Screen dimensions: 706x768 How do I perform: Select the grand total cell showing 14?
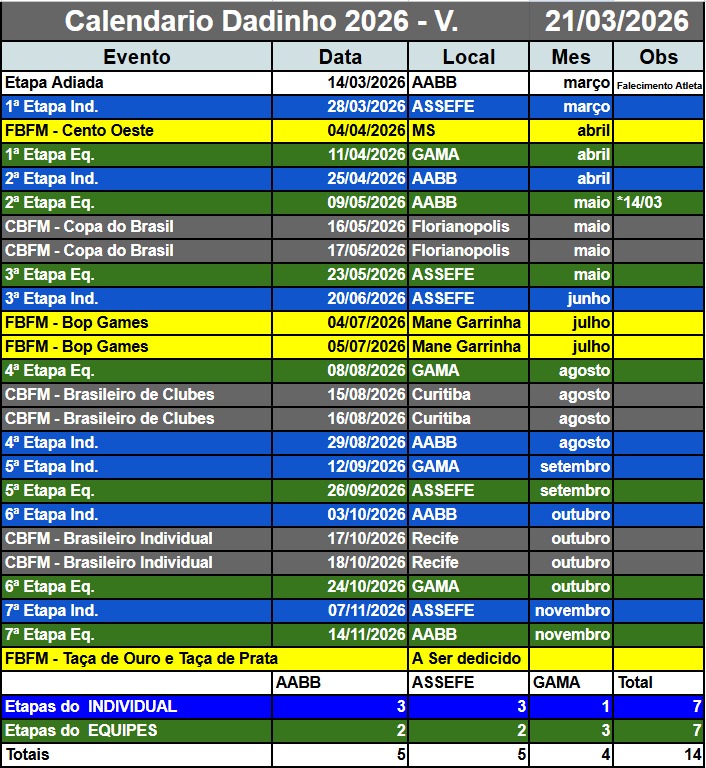(x=658, y=755)
